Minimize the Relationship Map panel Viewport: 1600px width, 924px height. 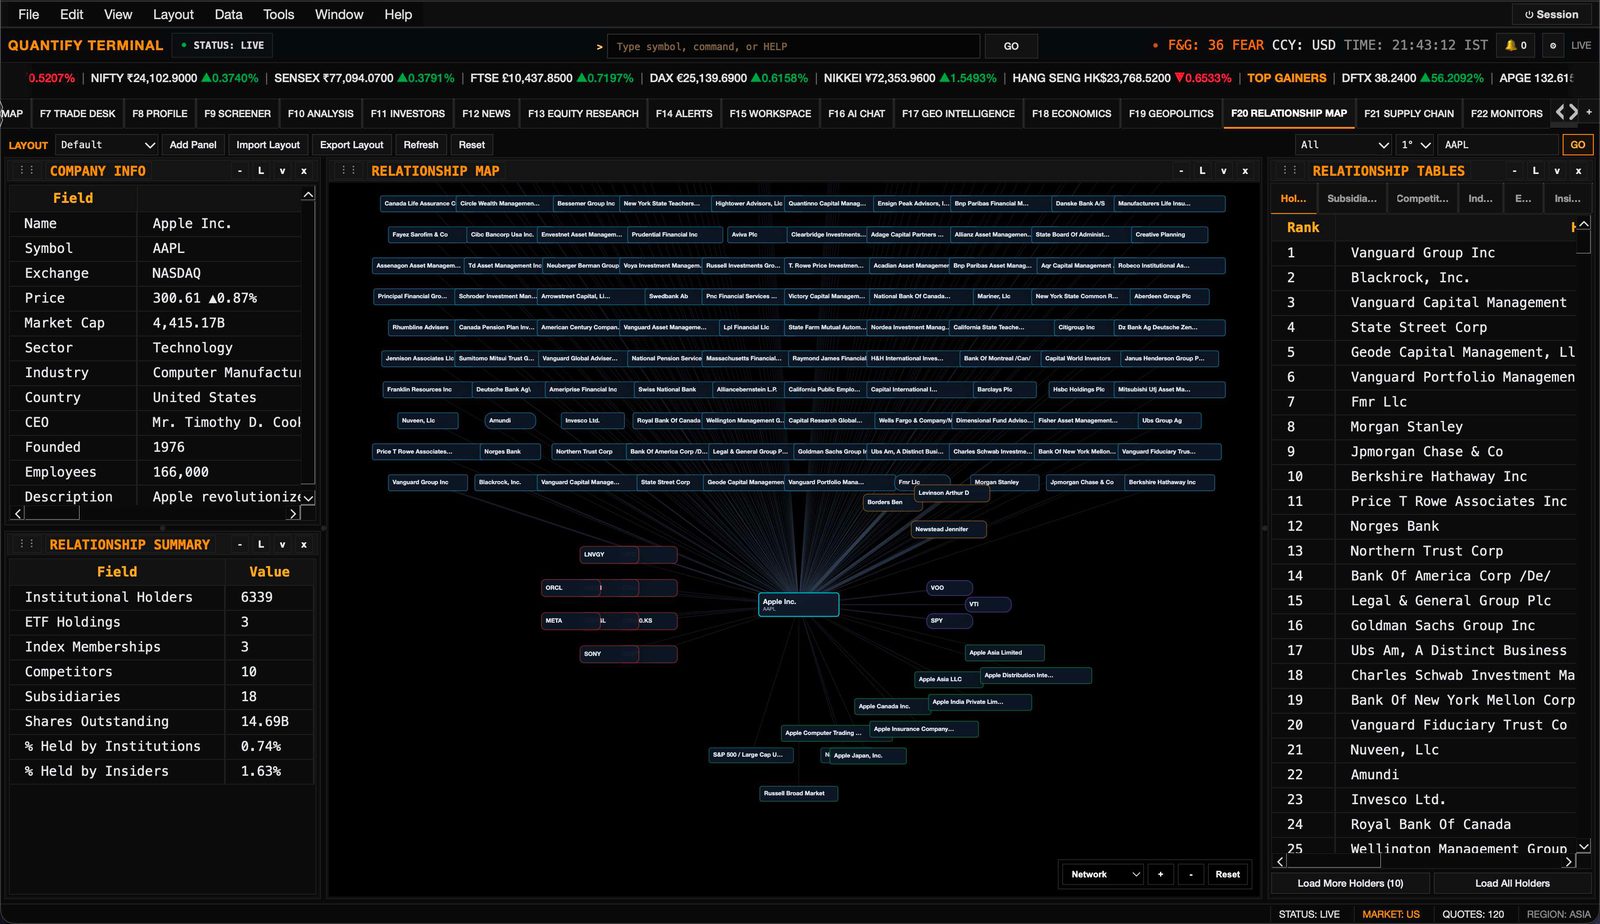tap(1181, 171)
